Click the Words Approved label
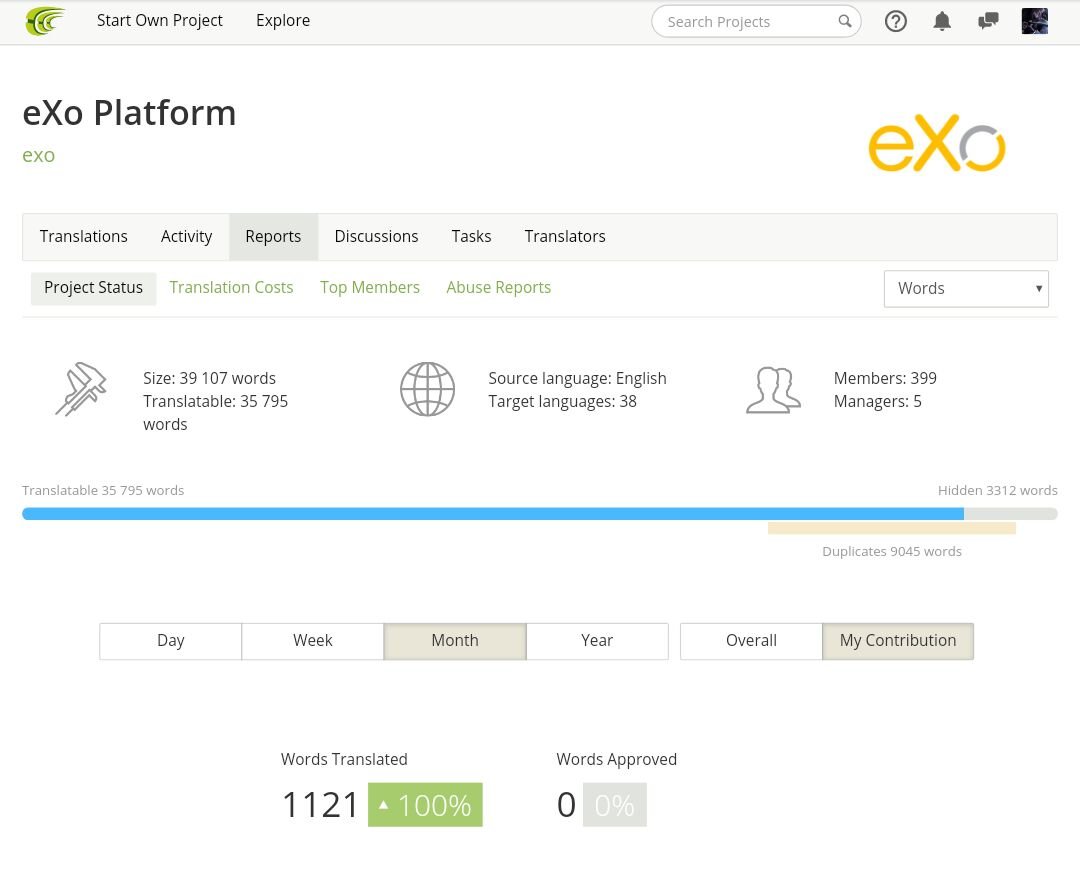1080x880 pixels. (x=616, y=759)
